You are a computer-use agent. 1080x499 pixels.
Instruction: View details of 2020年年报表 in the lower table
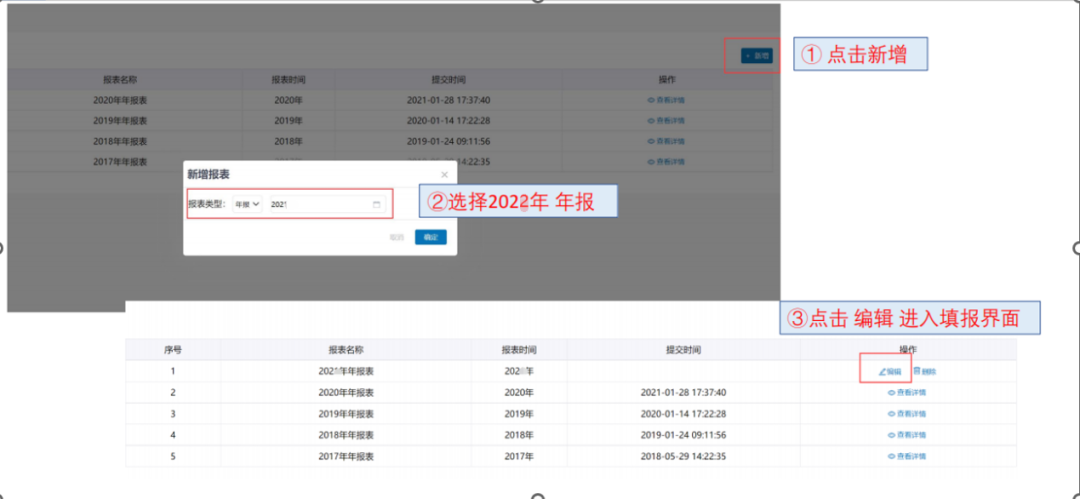907,393
